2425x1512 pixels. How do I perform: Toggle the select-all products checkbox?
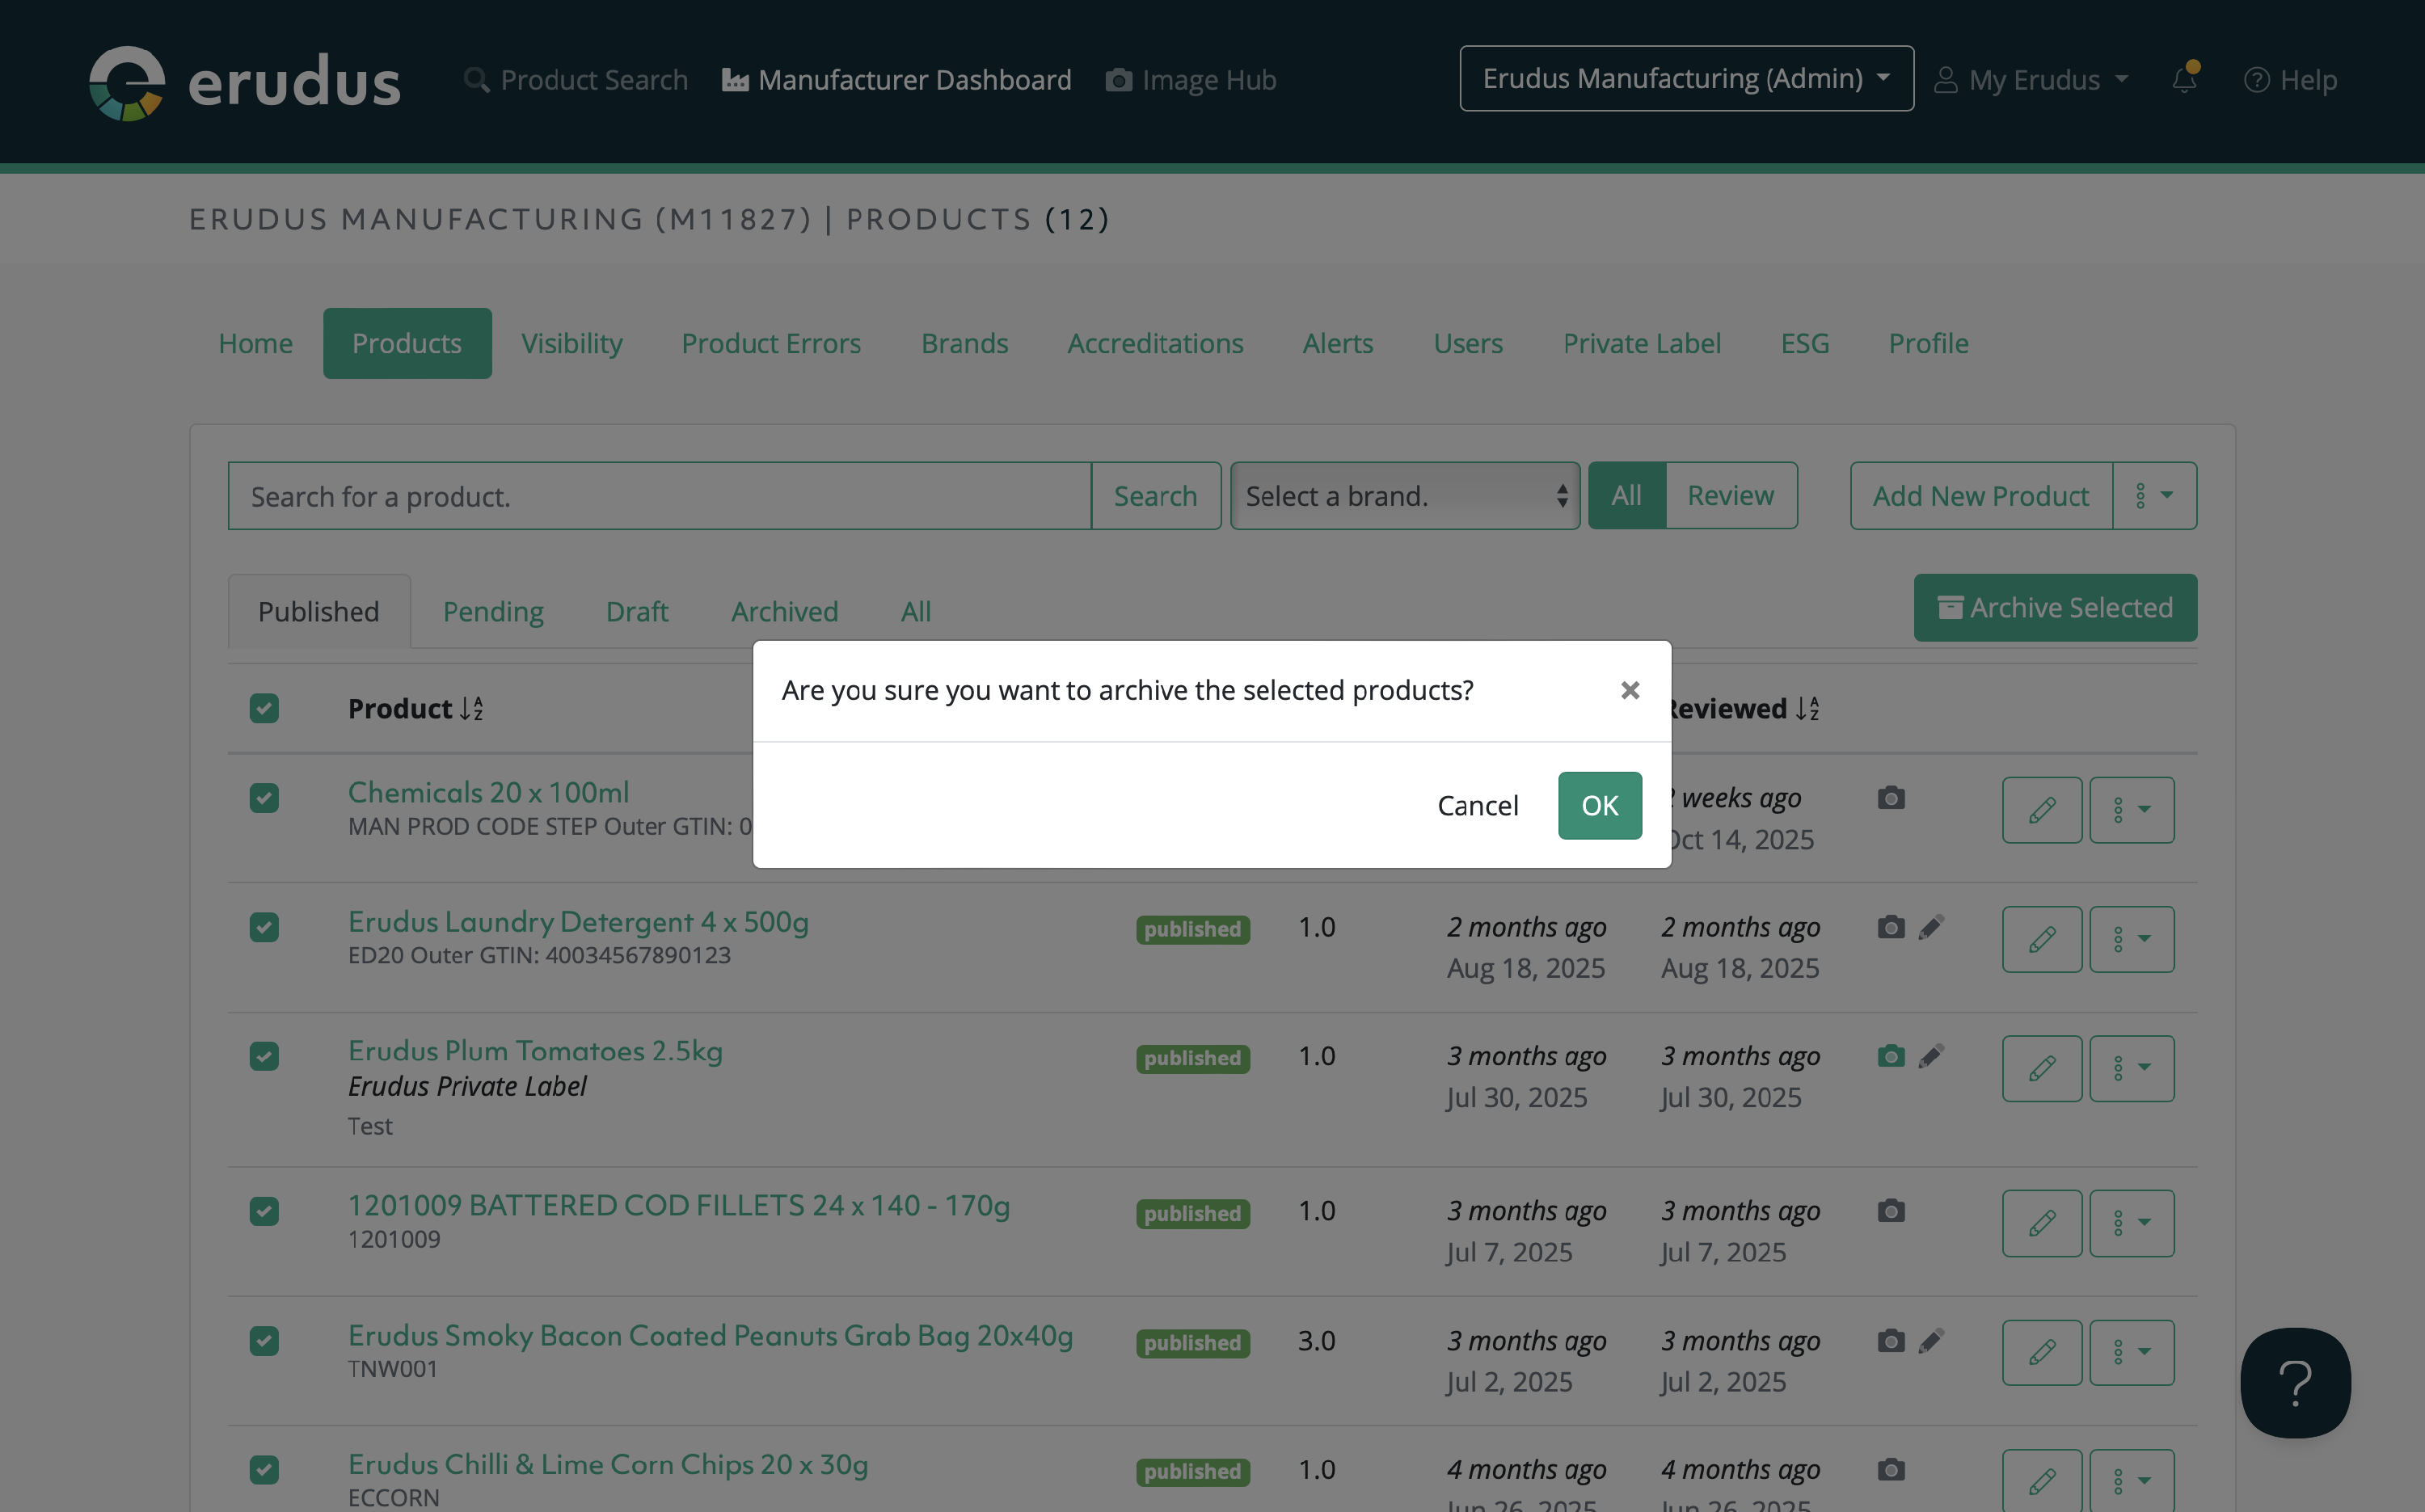click(x=264, y=708)
